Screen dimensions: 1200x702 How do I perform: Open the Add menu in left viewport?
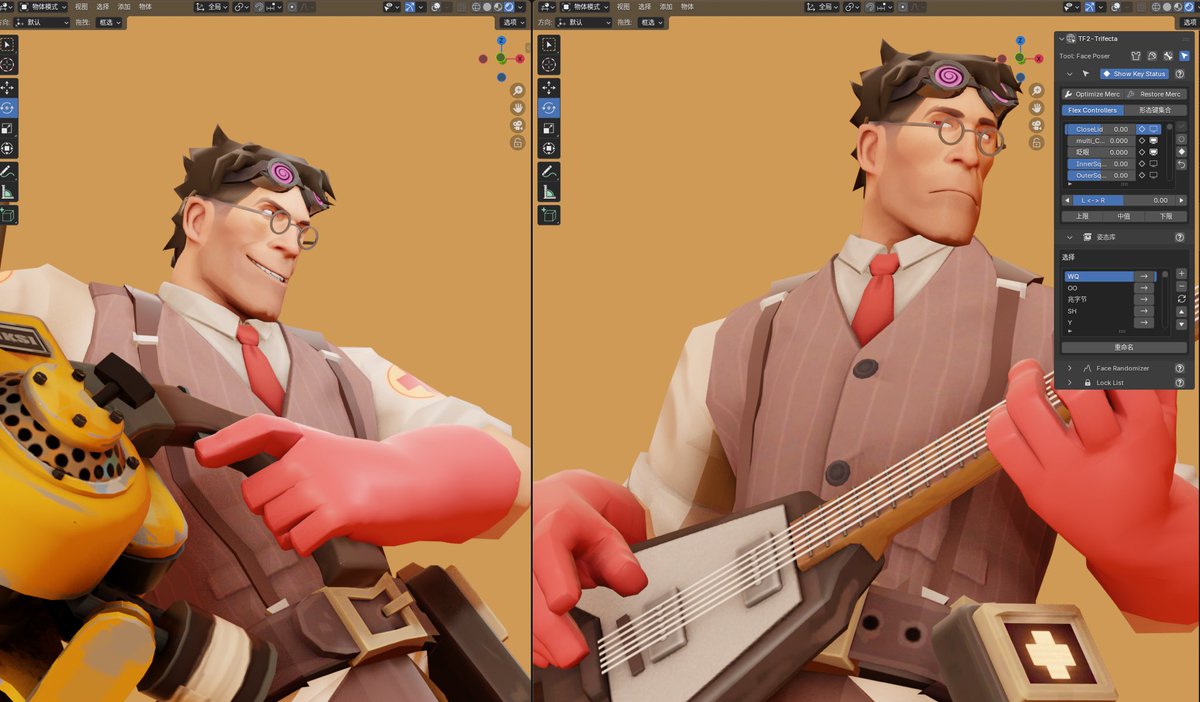pyautogui.click(x=124, y=6)
